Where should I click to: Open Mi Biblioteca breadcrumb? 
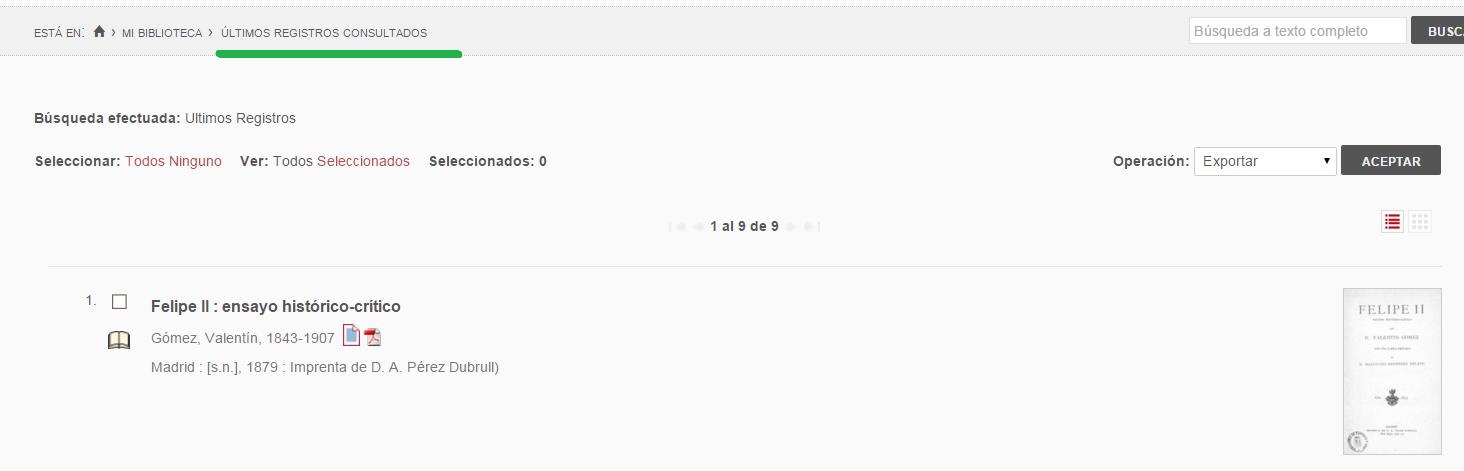(x=162, y=33)
